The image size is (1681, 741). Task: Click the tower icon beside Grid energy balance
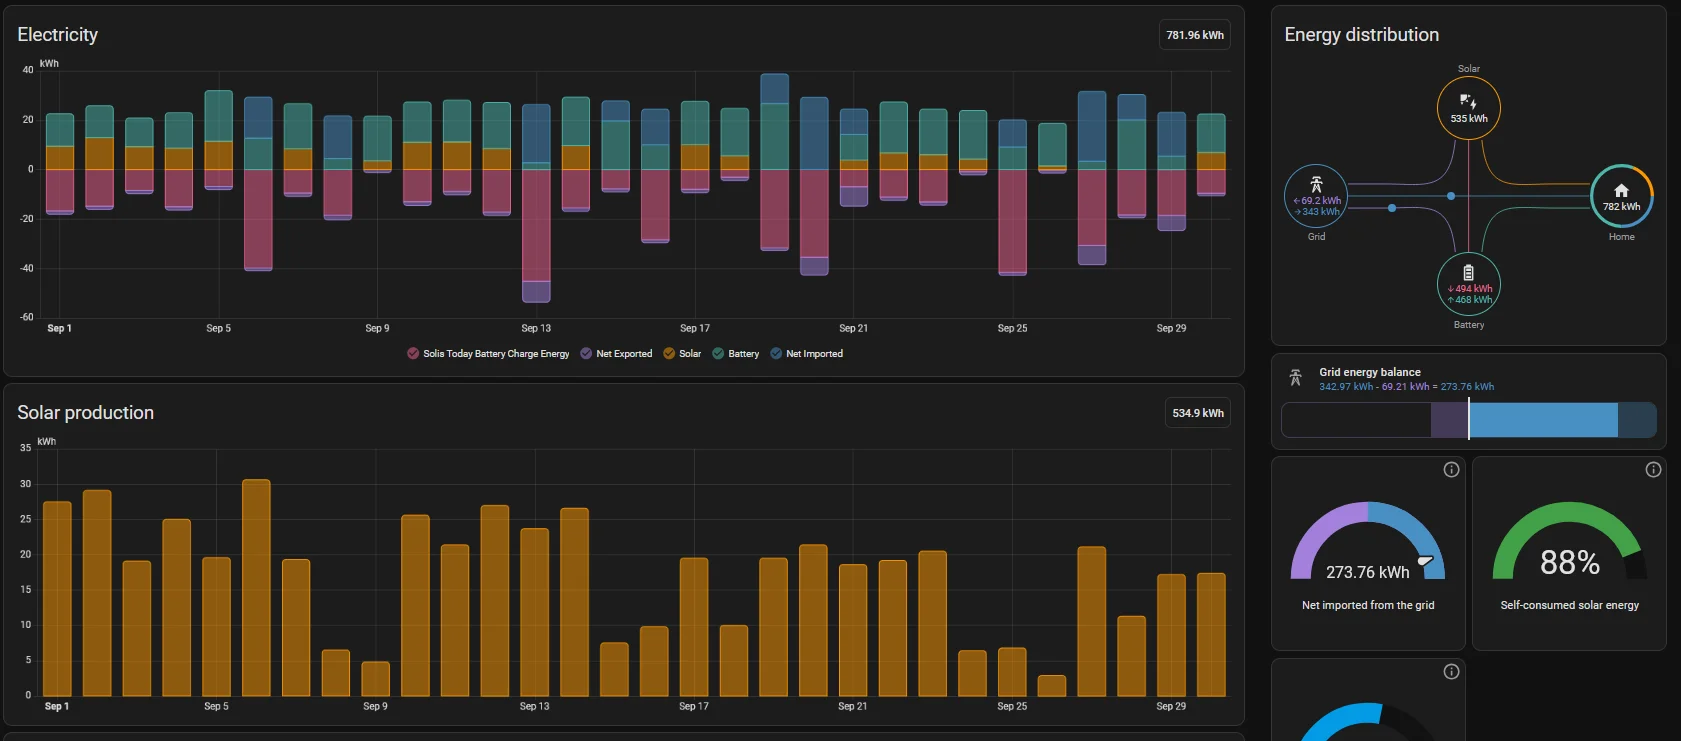pyautogui.click(x=1295, y=378)
